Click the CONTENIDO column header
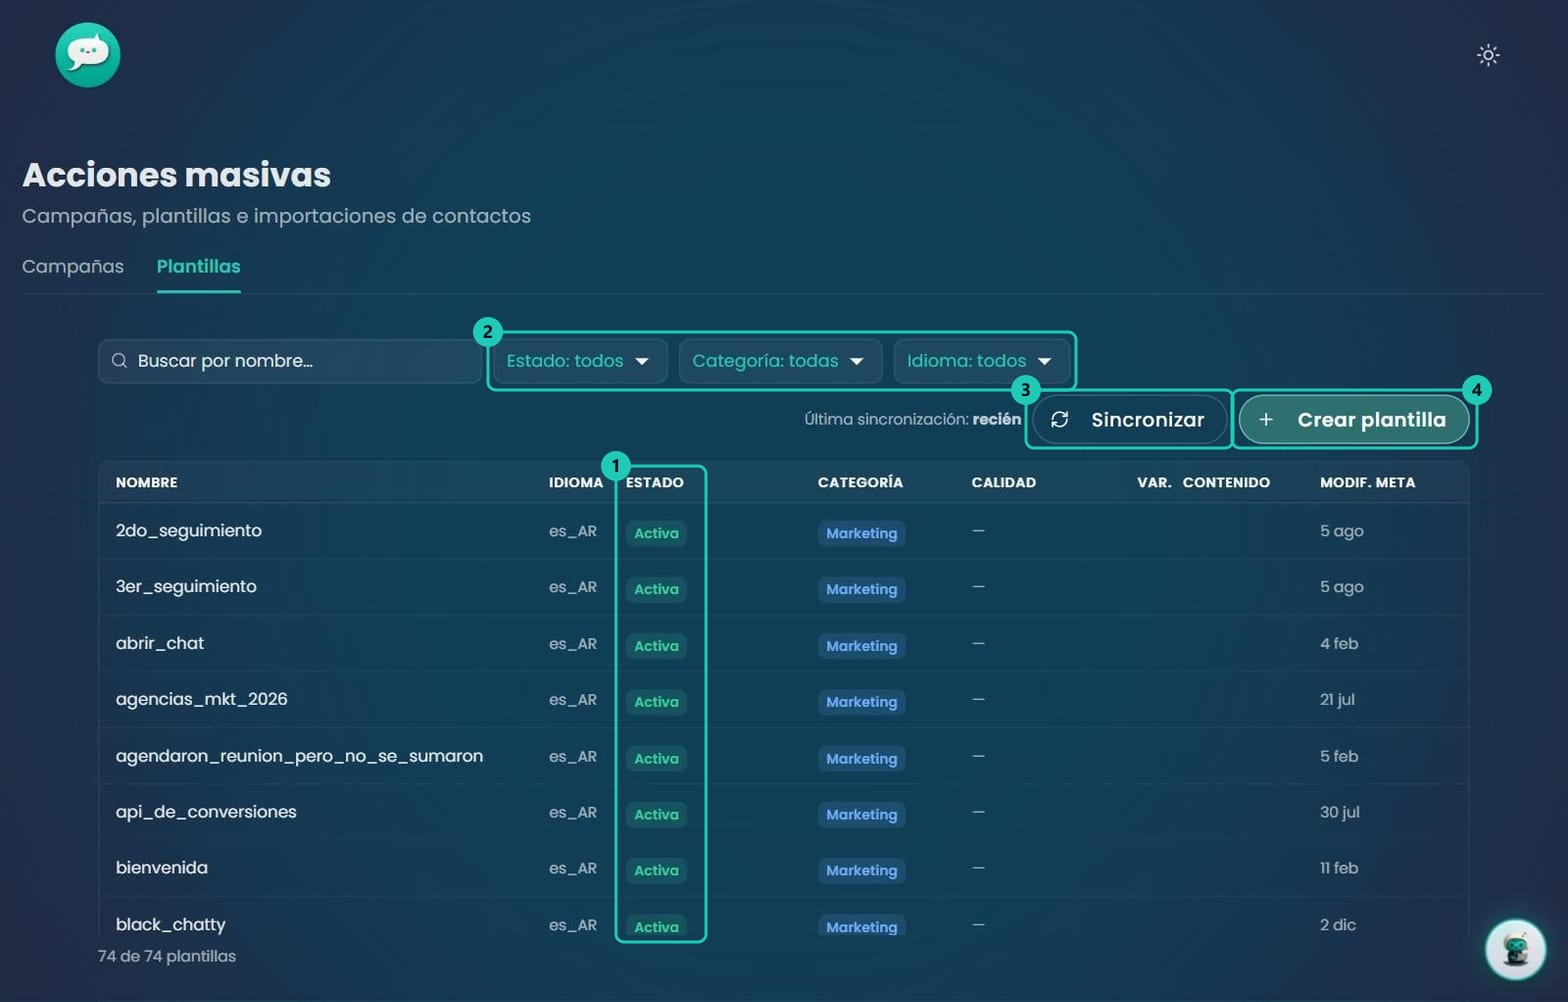Screen dimensions: 1568x1002 point(1226,483)
